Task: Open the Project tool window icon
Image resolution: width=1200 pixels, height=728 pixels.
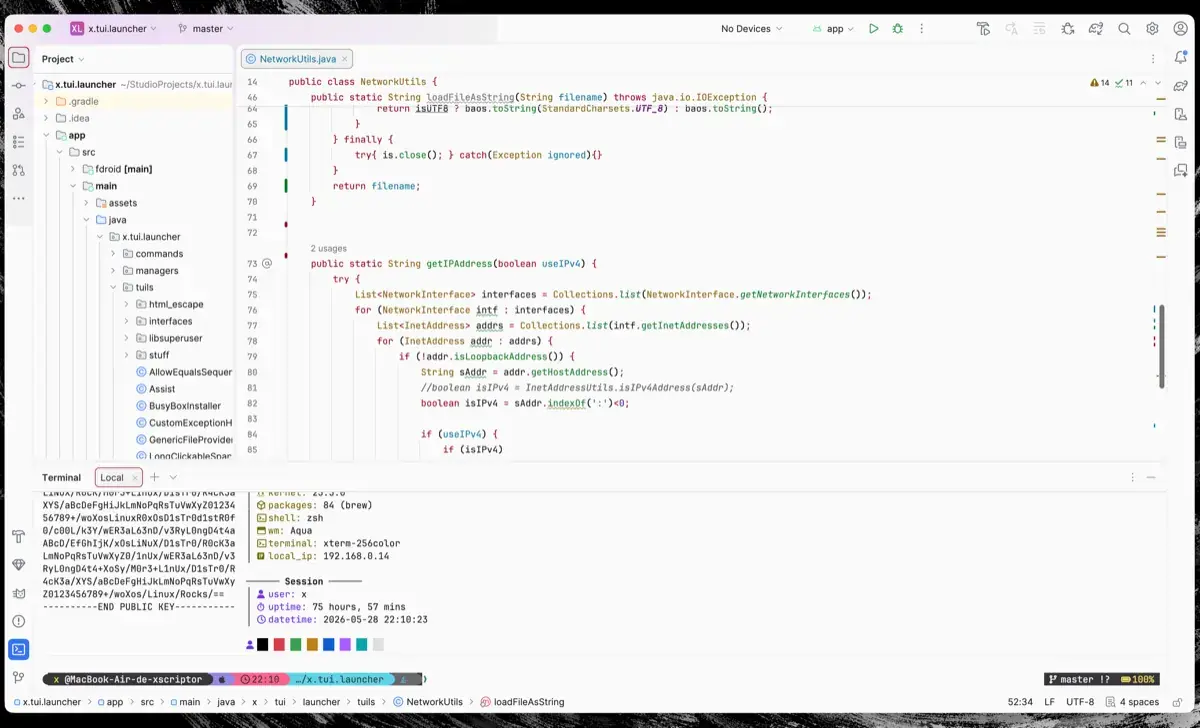Action: point(18,58)
